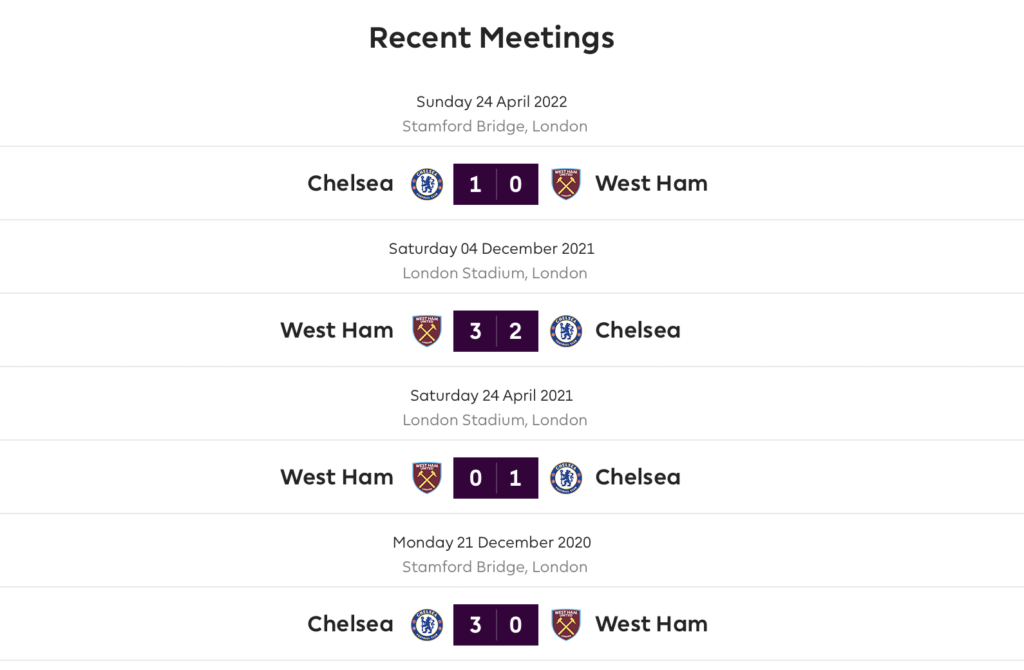This screenshot has width=1024, height=670.
Task: Click the Saturday 04 December 2021 date
Action: (492, 249)
